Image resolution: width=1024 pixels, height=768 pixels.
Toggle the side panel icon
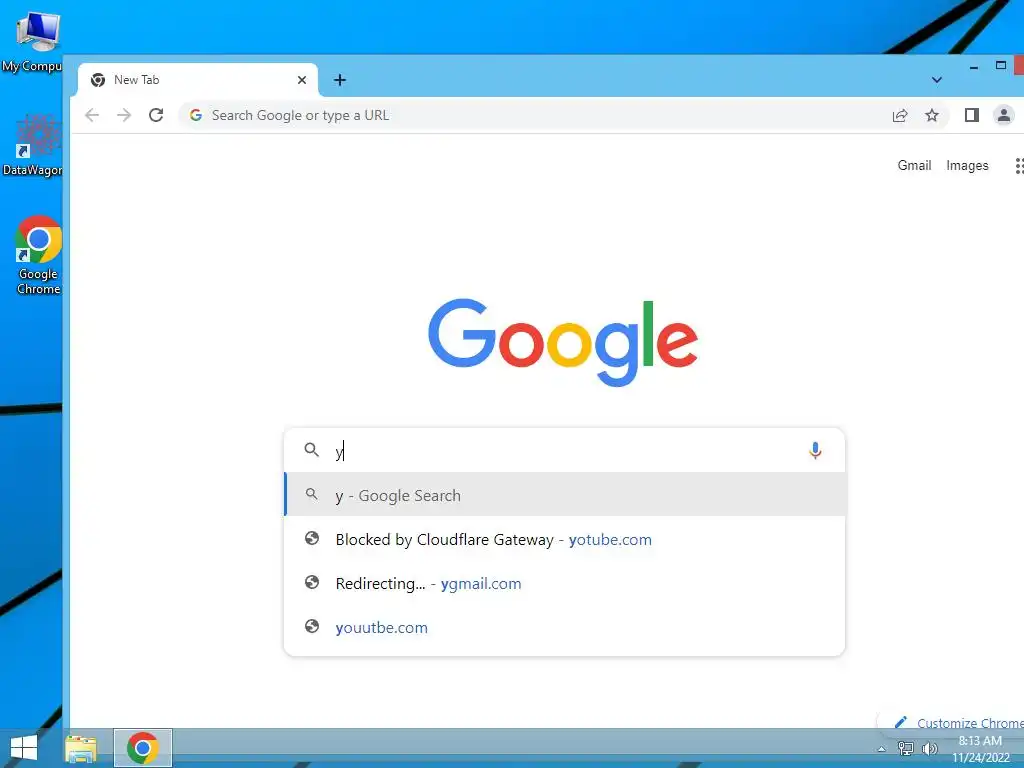click(x=972, y=116)
